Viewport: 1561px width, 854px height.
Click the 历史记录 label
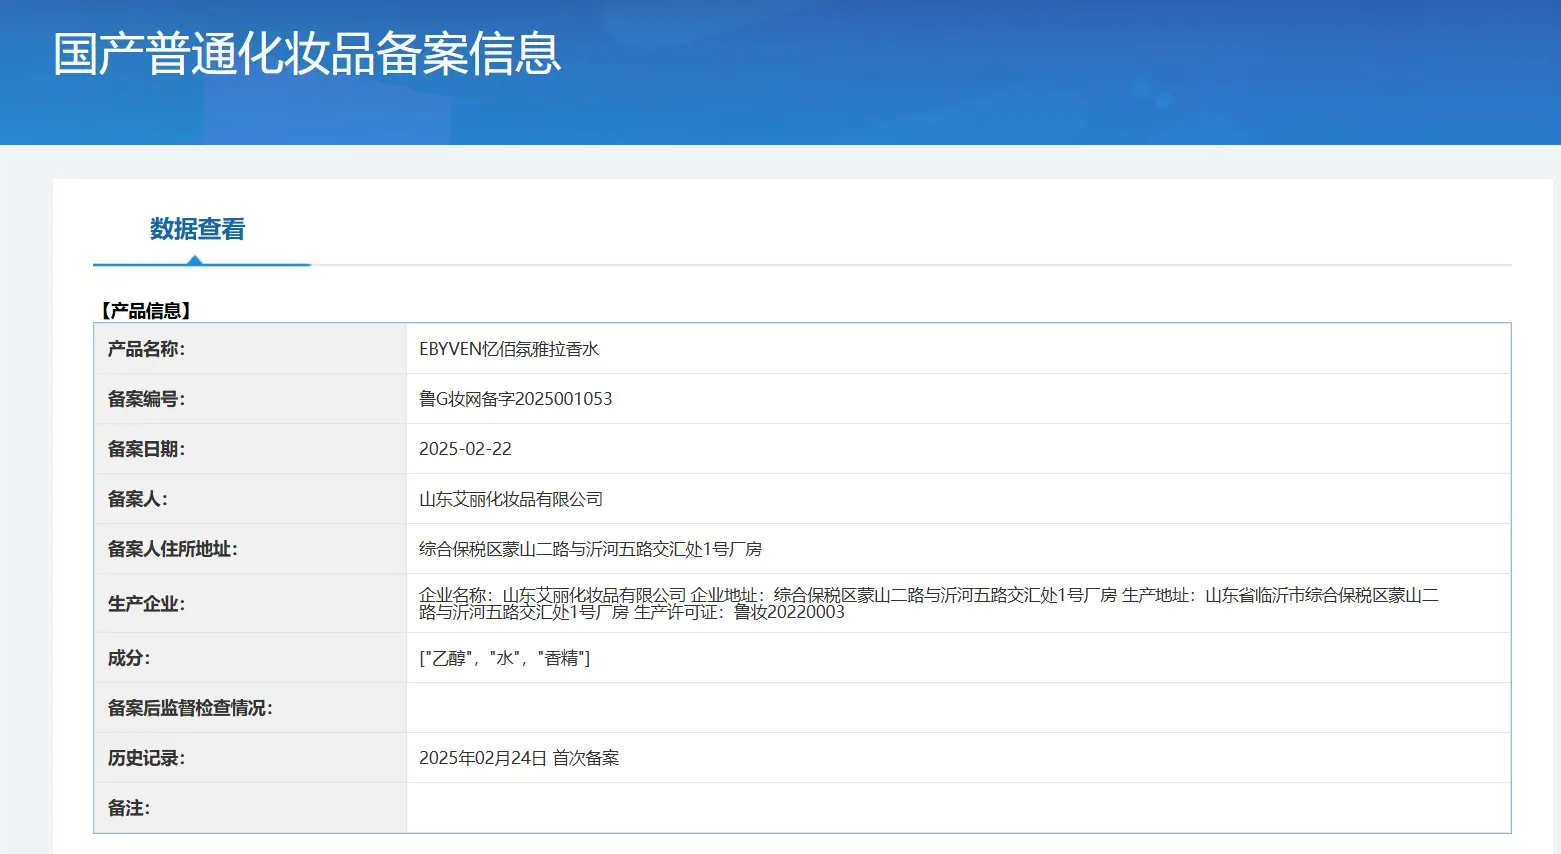click(146, 758)
